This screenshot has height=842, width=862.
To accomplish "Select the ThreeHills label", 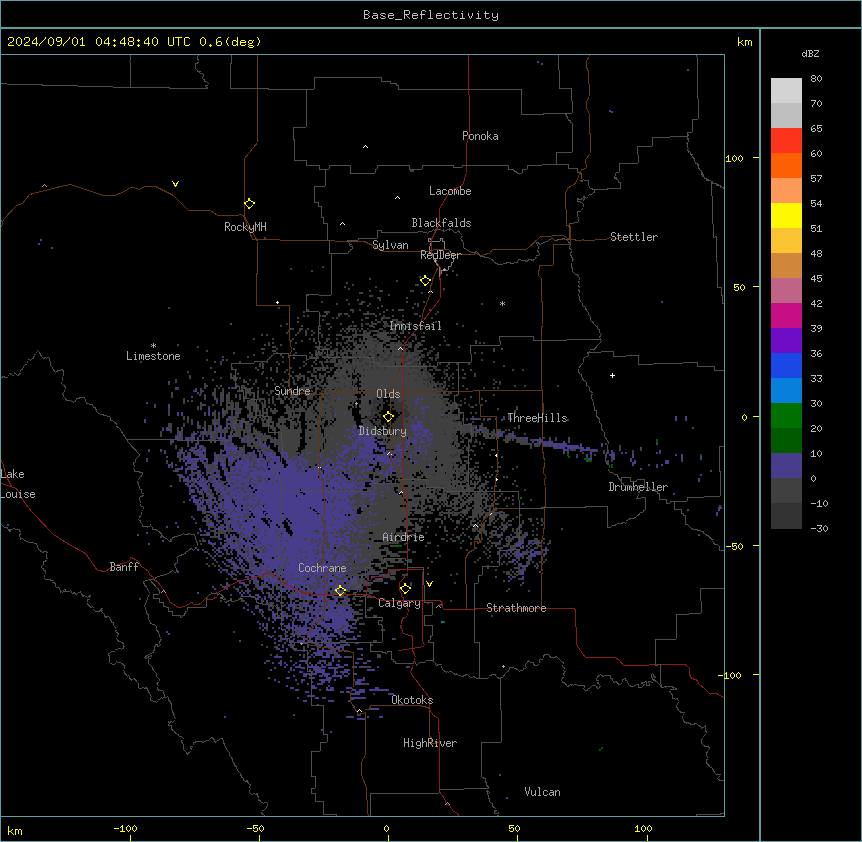I will tap(537, 418).
